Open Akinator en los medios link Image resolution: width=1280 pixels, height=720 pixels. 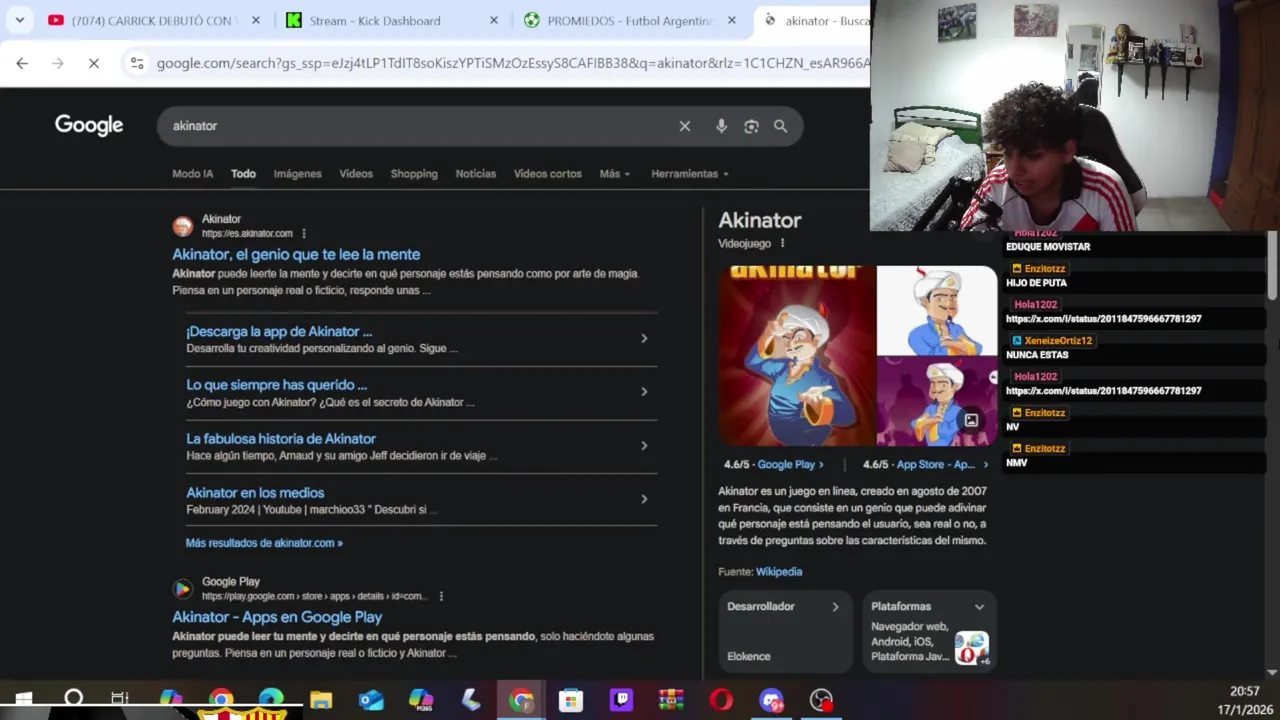tap(255, 493)
